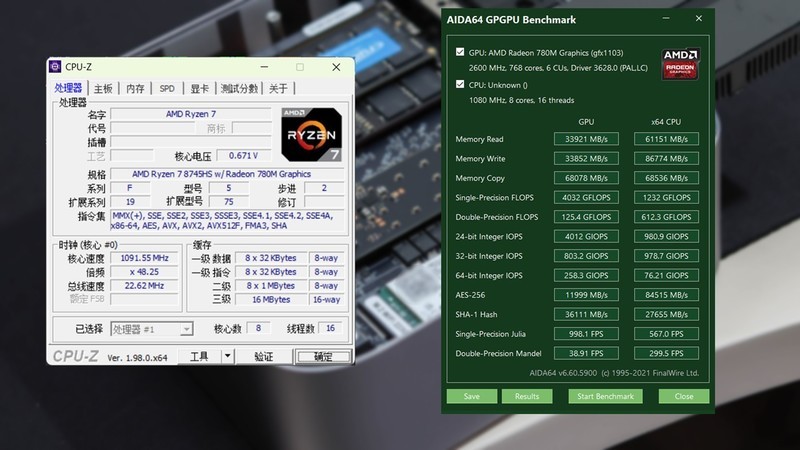Open the 内存 tab
This screenshot has width=800, height=450.
click(x=135, y=89)
